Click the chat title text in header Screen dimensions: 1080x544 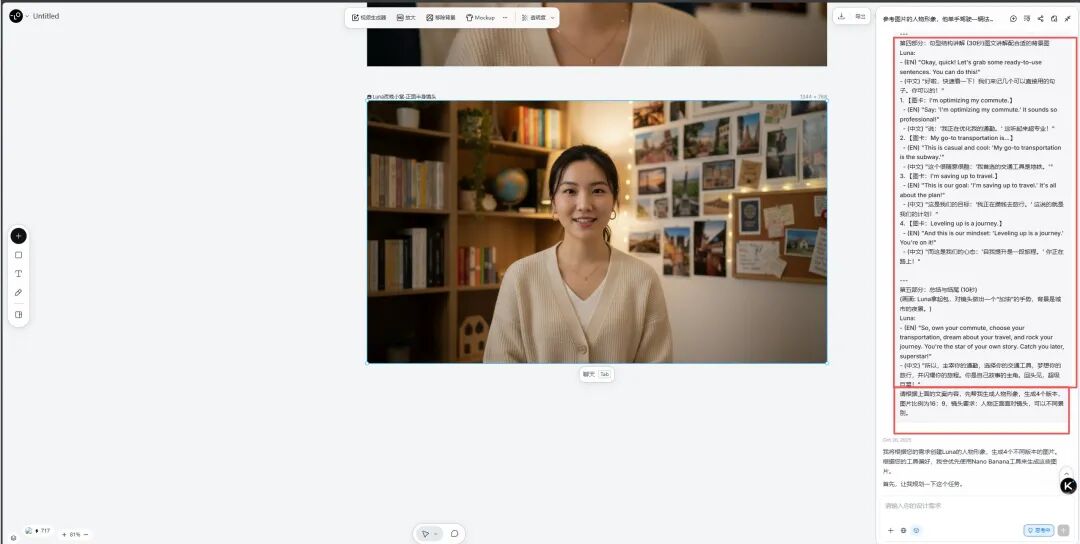(938, 19)
